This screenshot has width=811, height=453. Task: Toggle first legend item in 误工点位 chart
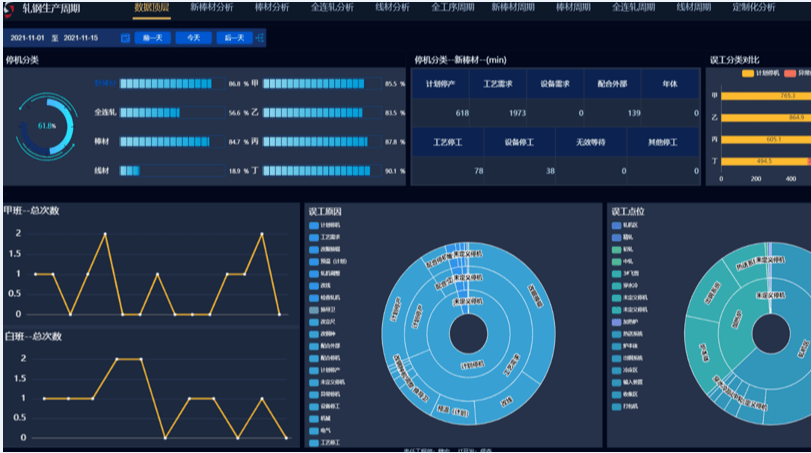pos(616,225)
